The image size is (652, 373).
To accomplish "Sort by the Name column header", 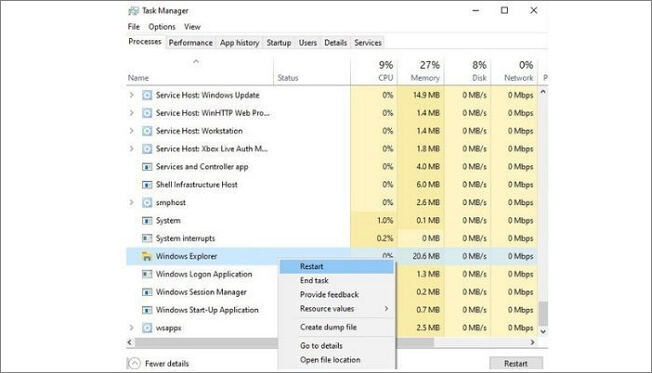I will pyautogui.click(x=138, y=78).
